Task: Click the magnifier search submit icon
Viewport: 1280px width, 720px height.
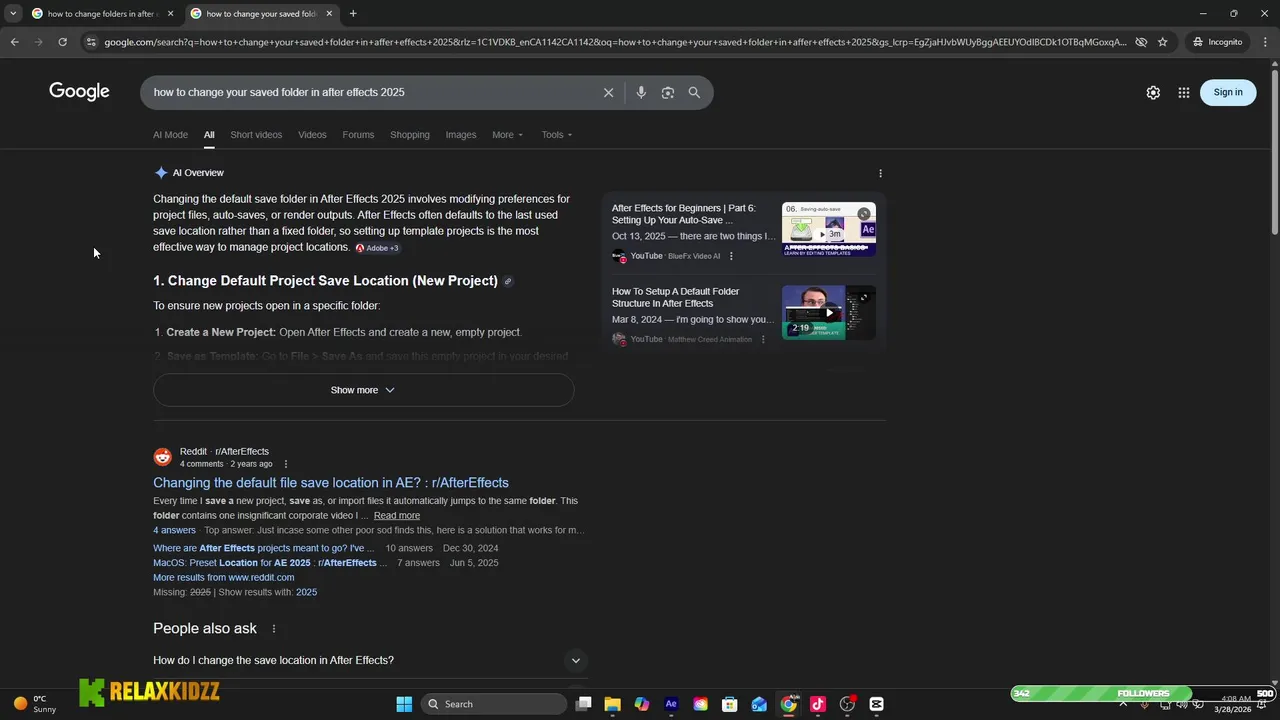Action: point(694,92)
